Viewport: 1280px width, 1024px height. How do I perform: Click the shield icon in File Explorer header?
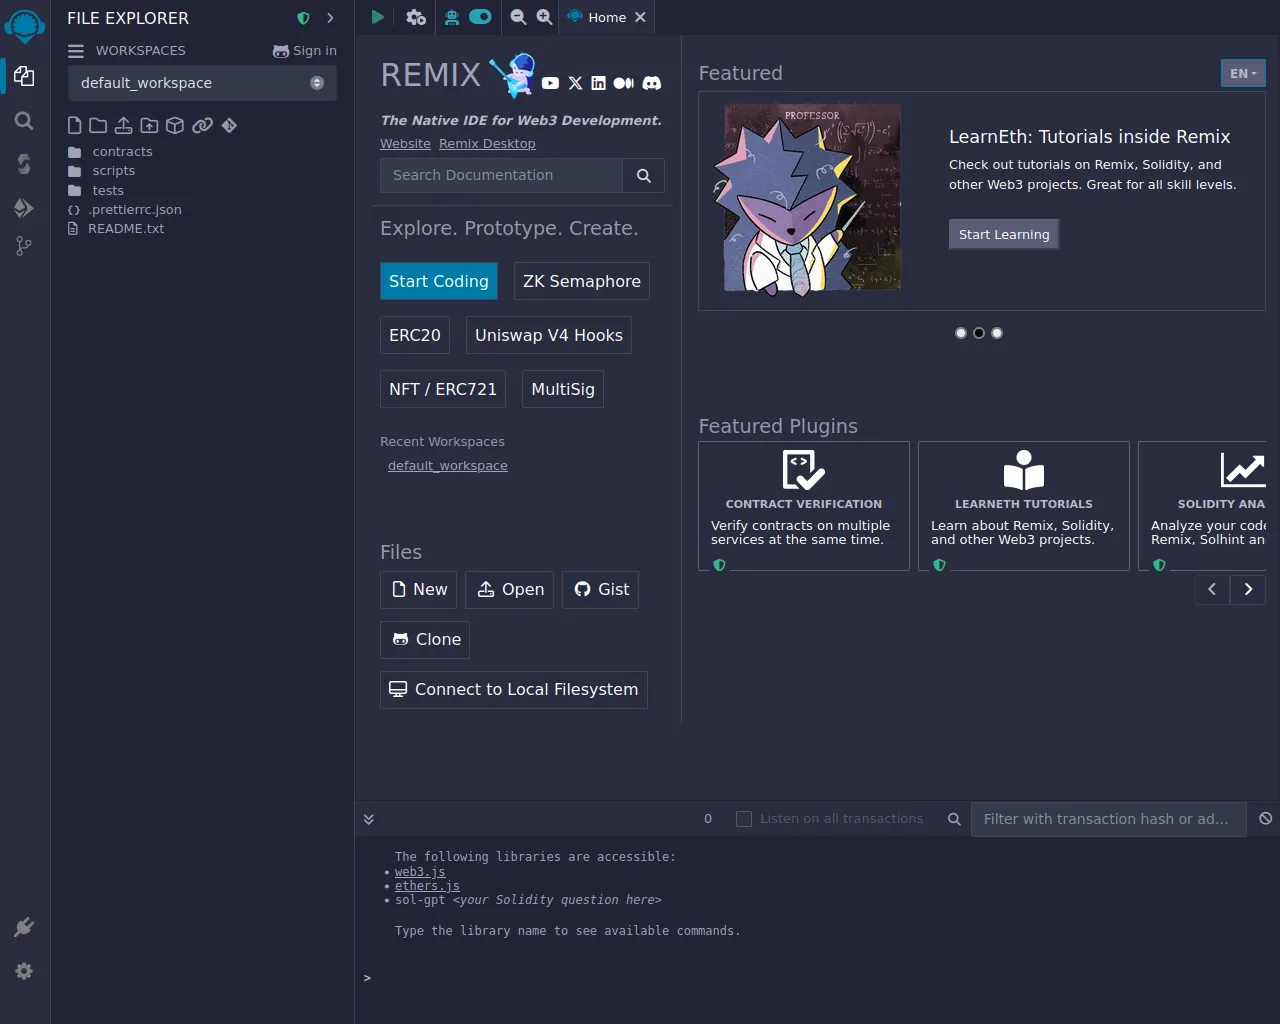(304, 18)
